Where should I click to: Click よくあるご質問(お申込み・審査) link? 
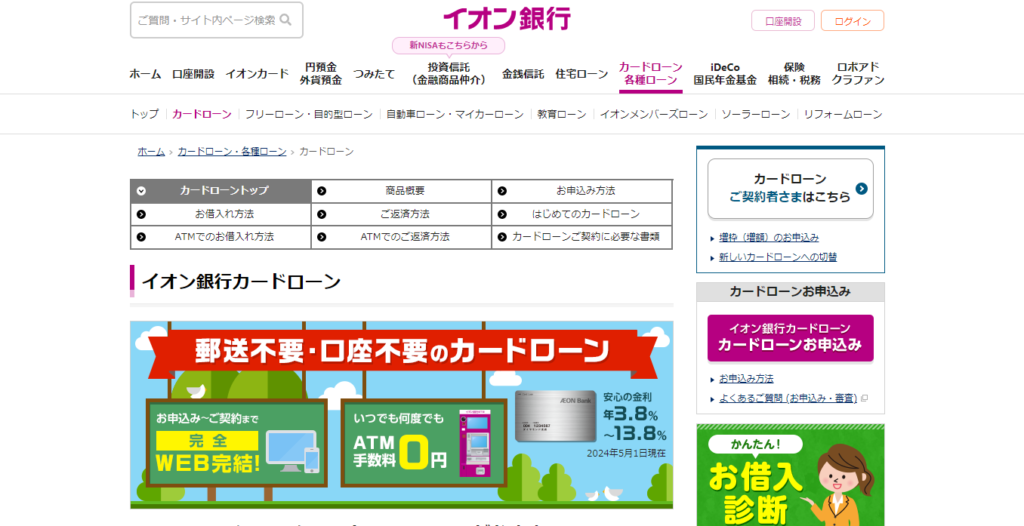pyautogui.click(x=788, y=398)
